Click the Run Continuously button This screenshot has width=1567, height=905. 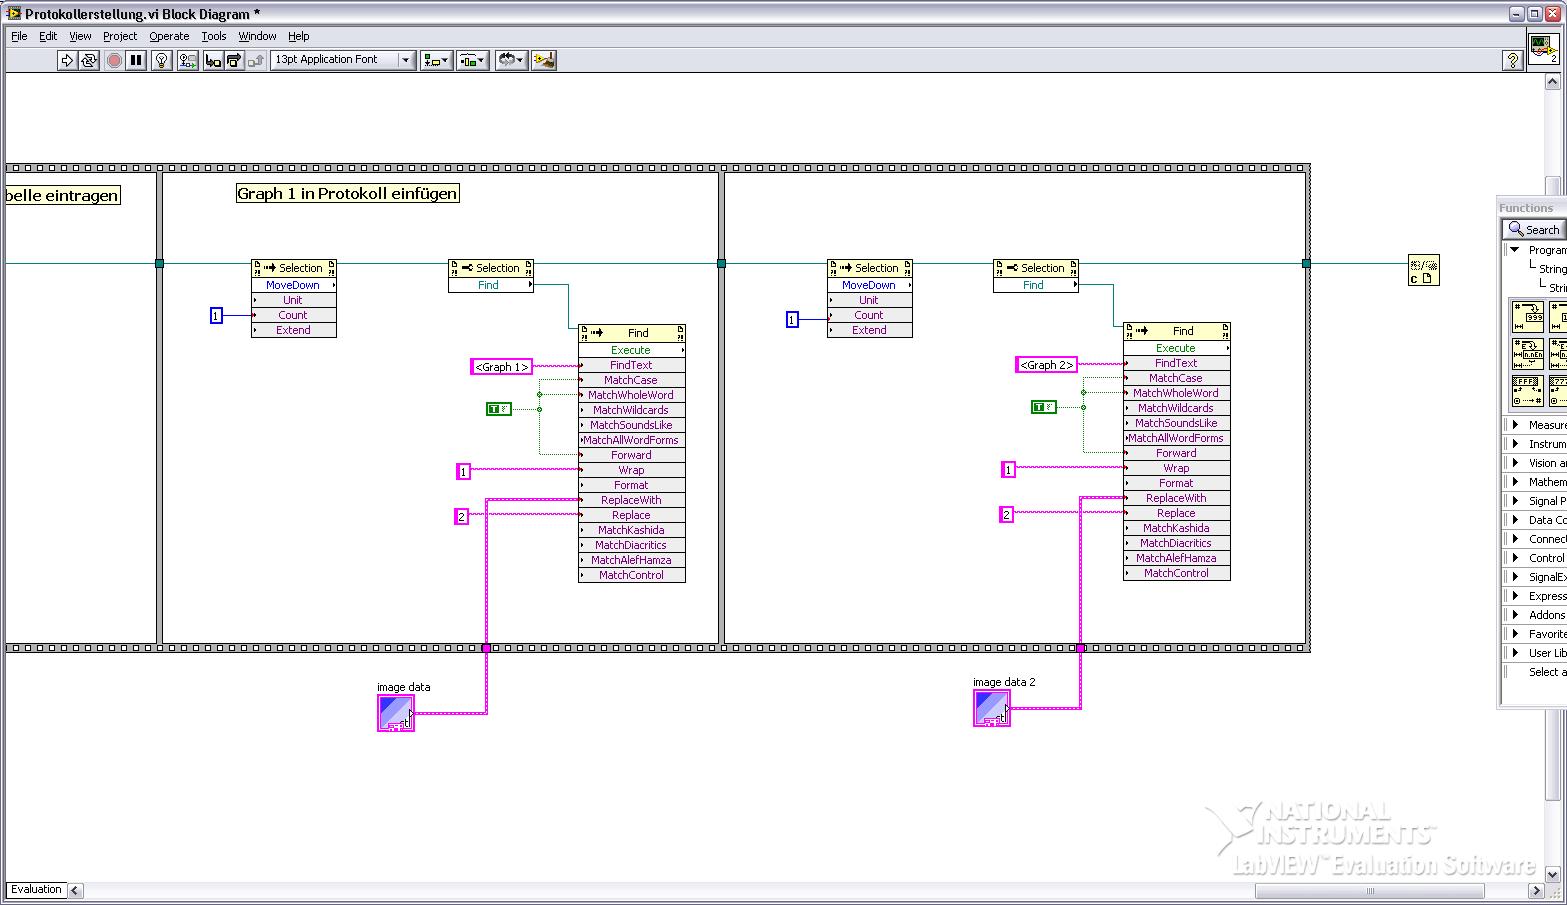pos(89,60)
